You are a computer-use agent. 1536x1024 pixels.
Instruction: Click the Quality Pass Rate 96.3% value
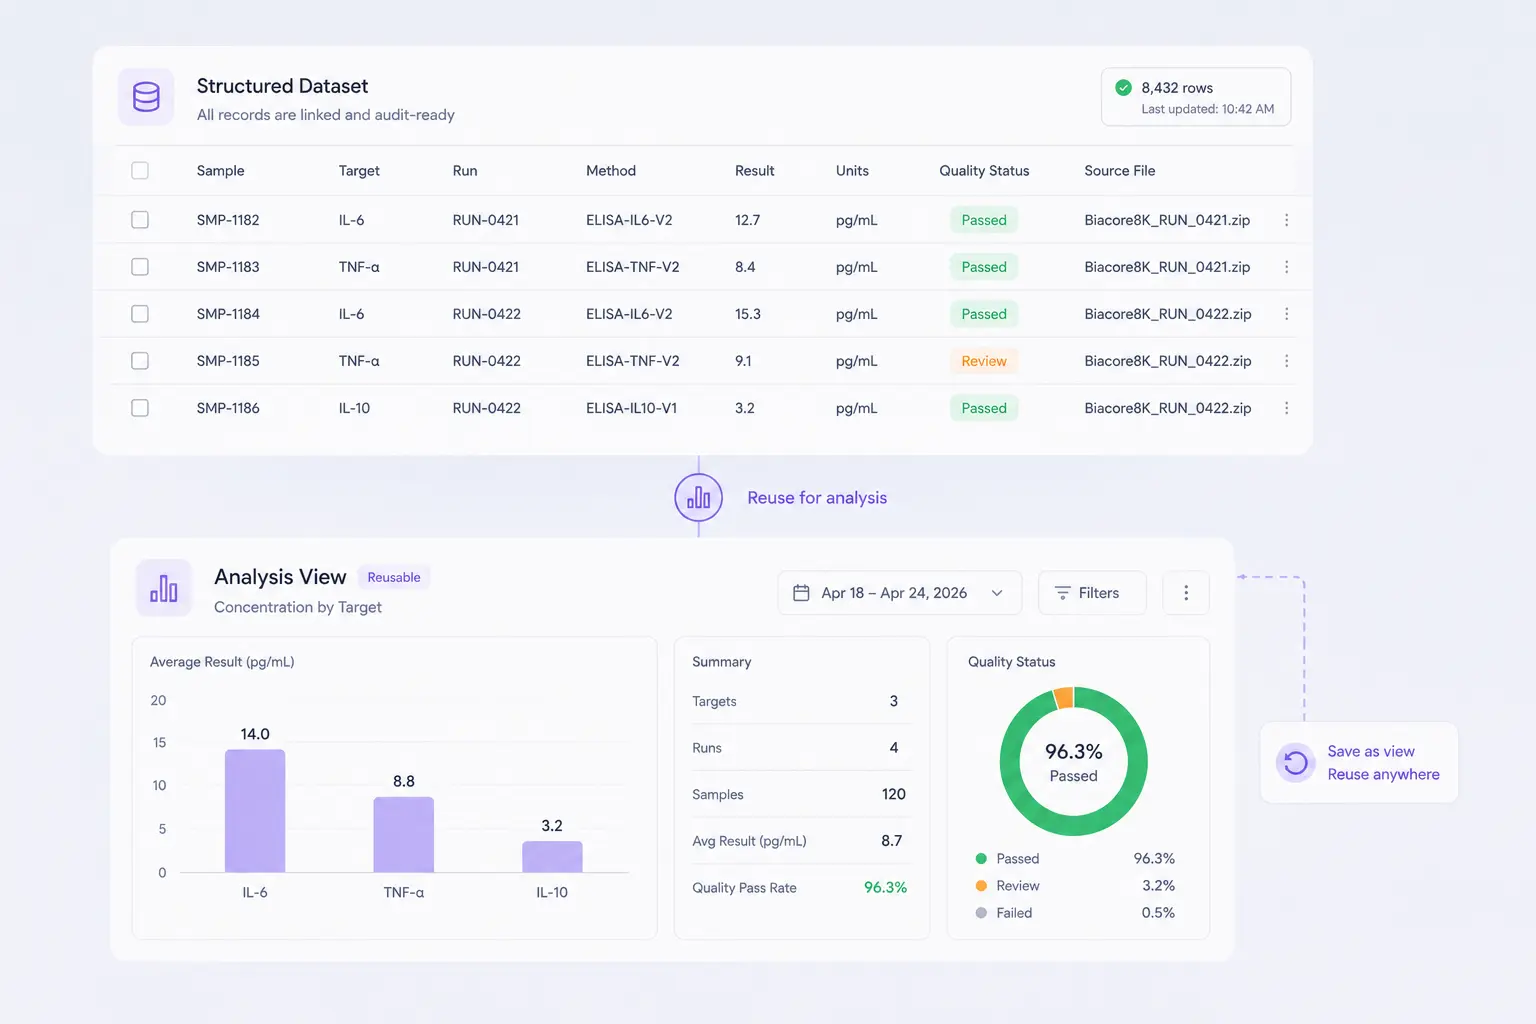[x=885, y=888]
